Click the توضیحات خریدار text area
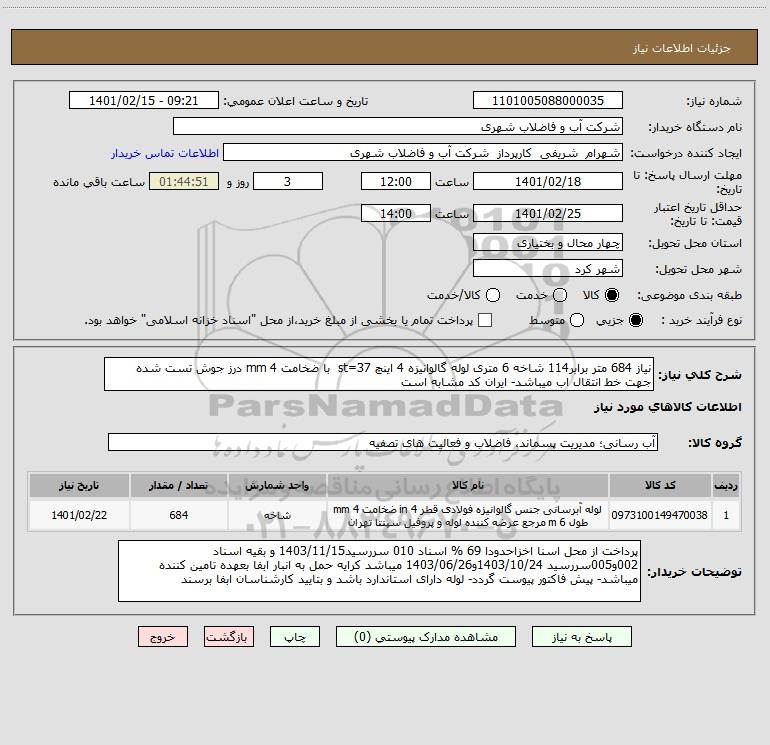This screenshot has width=770, height=745. 379,571
